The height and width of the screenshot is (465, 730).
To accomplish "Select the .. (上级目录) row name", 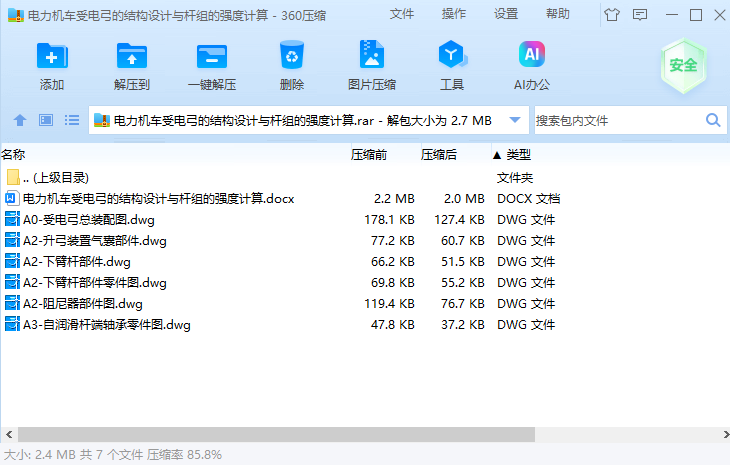I will 56,177.
